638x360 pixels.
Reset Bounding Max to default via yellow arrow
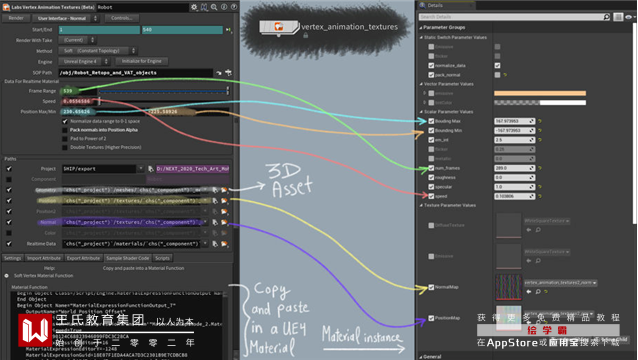tap(540, 121)
